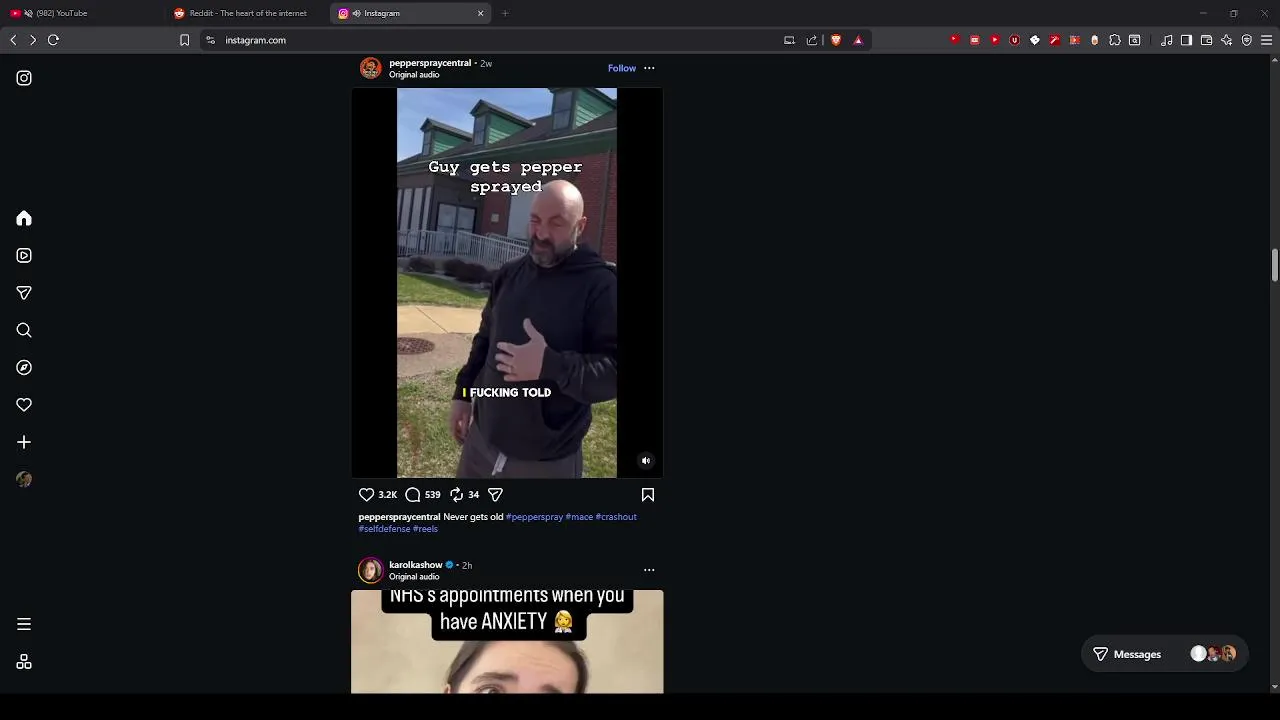
Task: Toggle sound on the pepper spray video
Action: click(x=646, y=461)
